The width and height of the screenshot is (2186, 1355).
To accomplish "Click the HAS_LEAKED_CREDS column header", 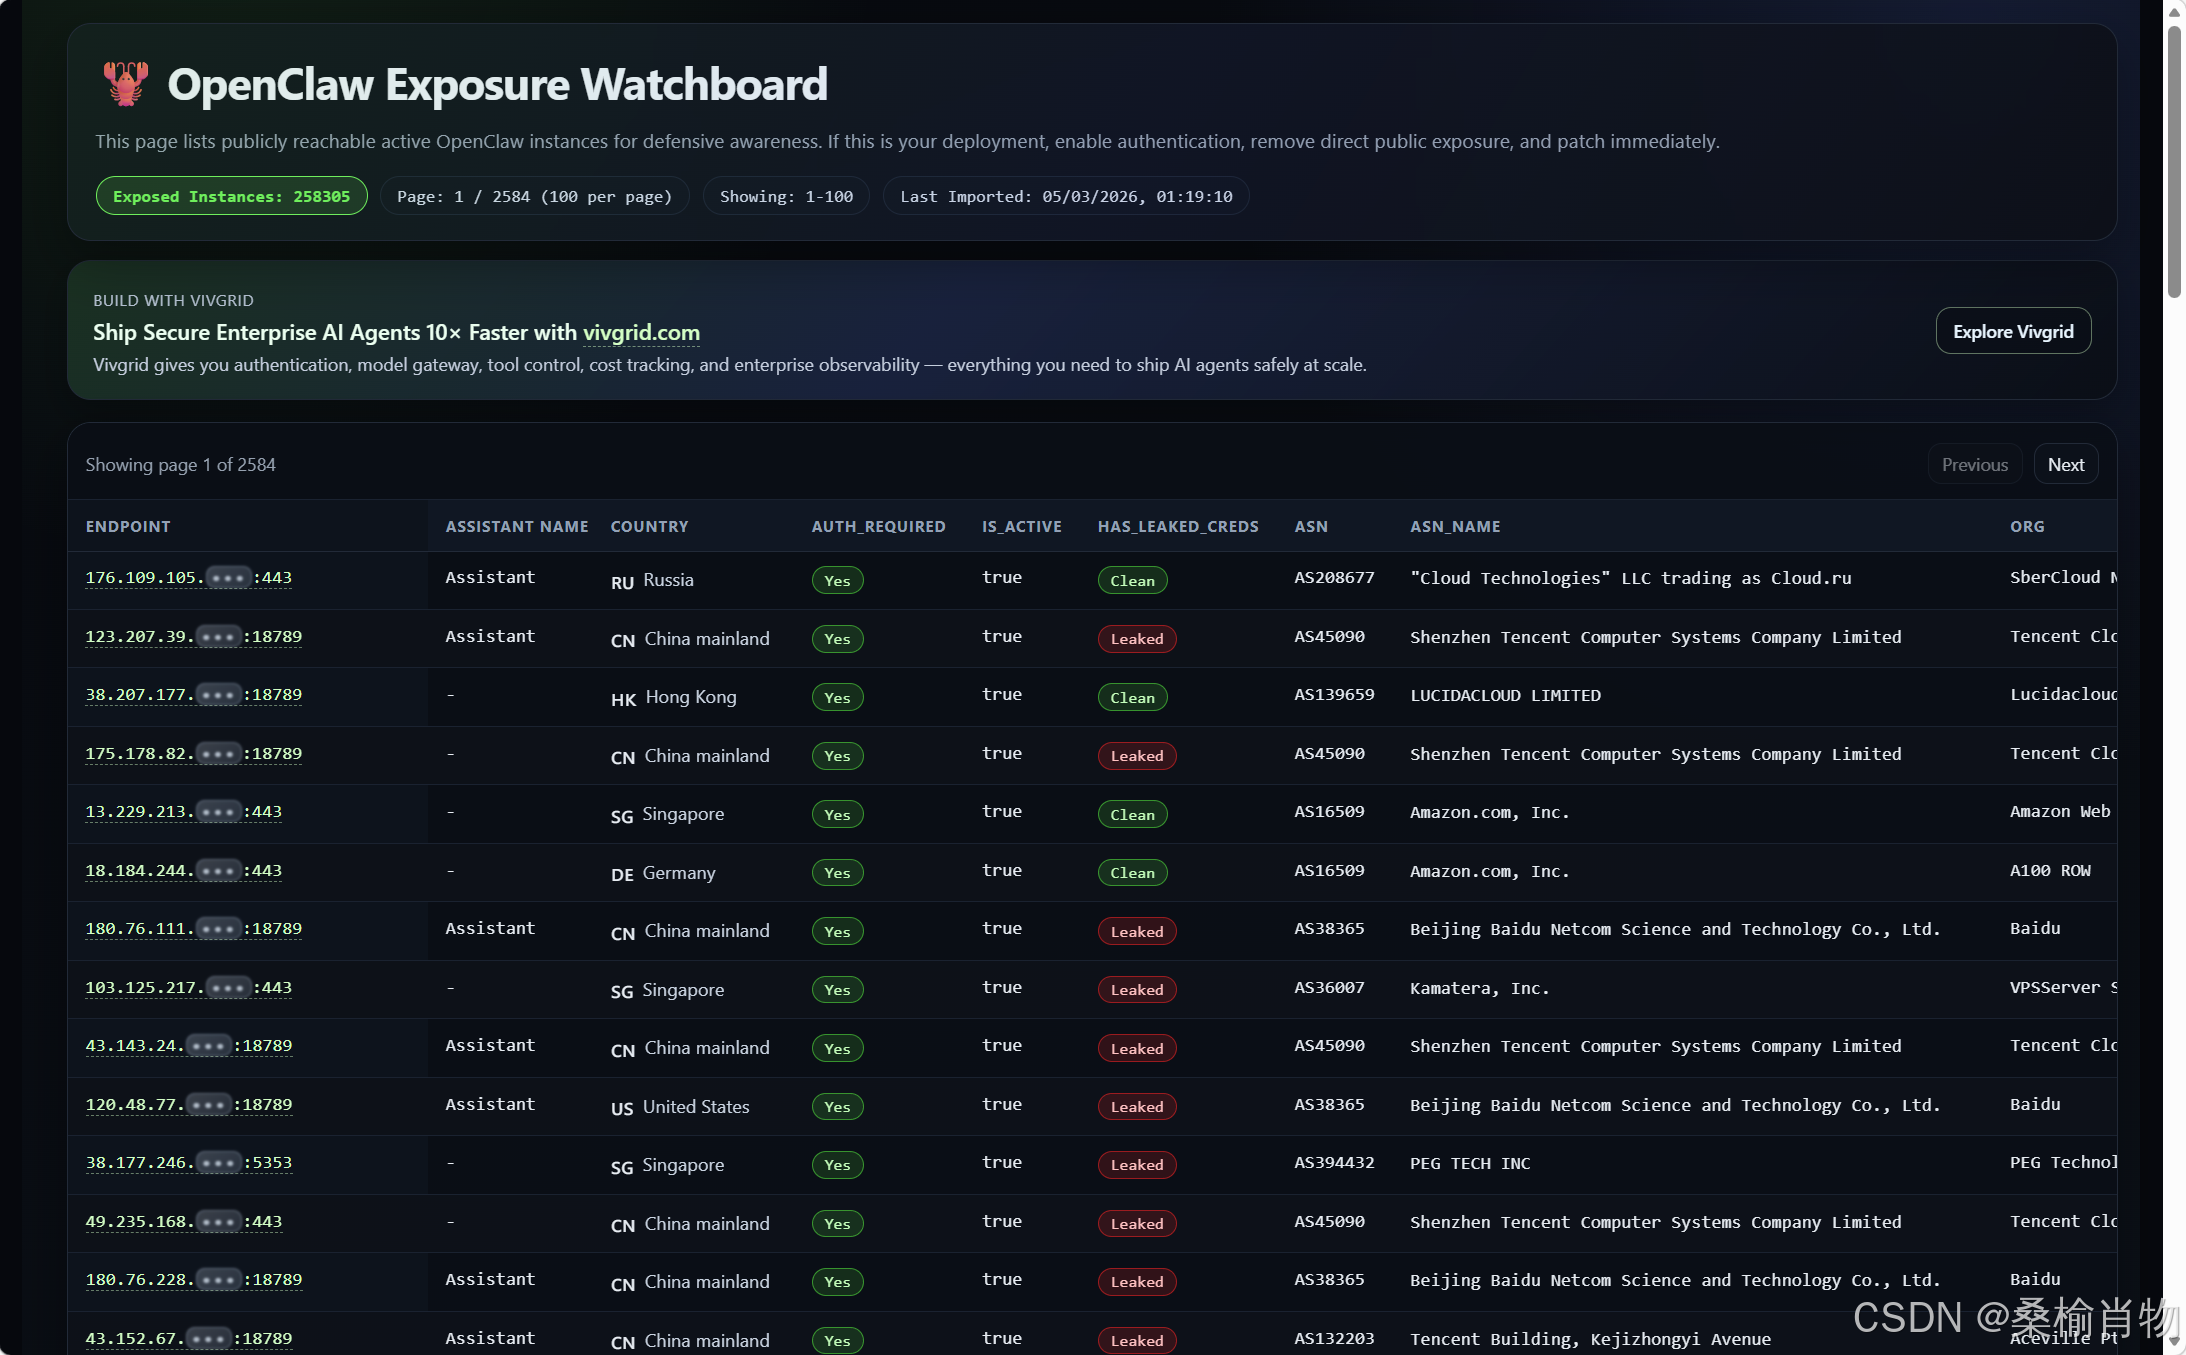I will (x=1177, y=526).
